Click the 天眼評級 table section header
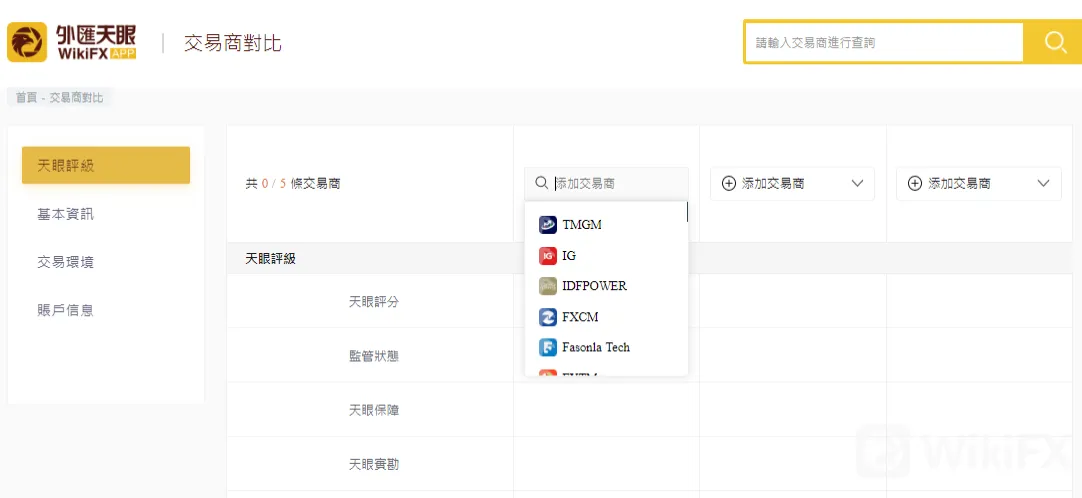Image resolution: width=1082 pixels, height=498 pixels. point(270,259)
